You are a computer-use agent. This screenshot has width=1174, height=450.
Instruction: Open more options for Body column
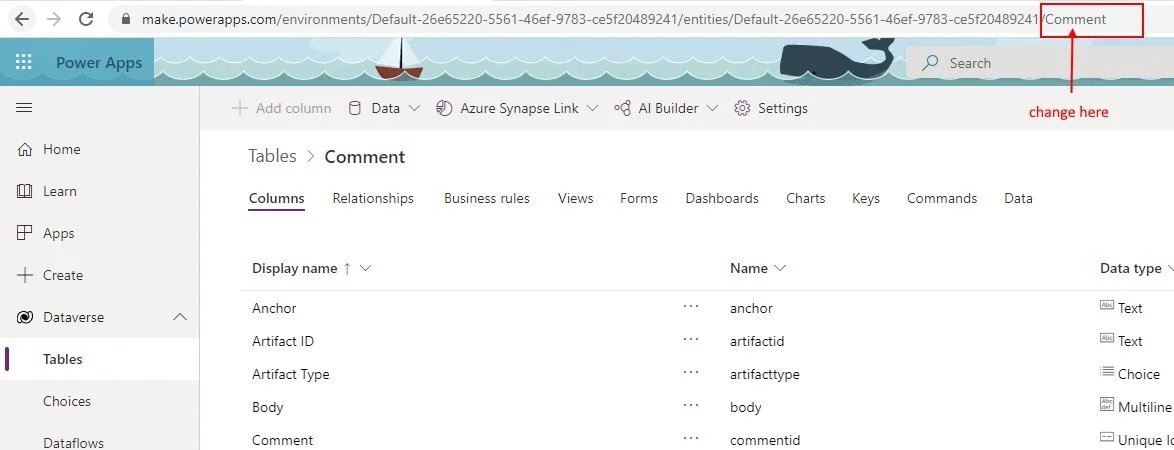pos(691,407)
